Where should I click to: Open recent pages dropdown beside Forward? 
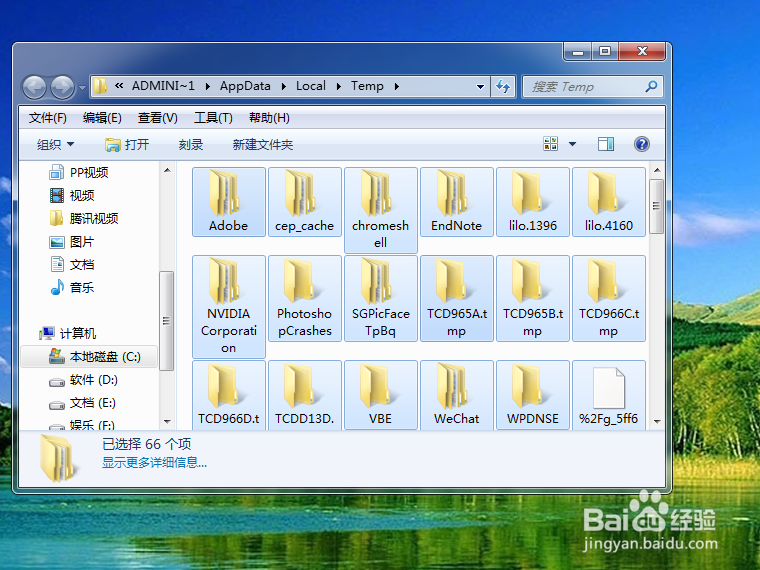(82, 88)
